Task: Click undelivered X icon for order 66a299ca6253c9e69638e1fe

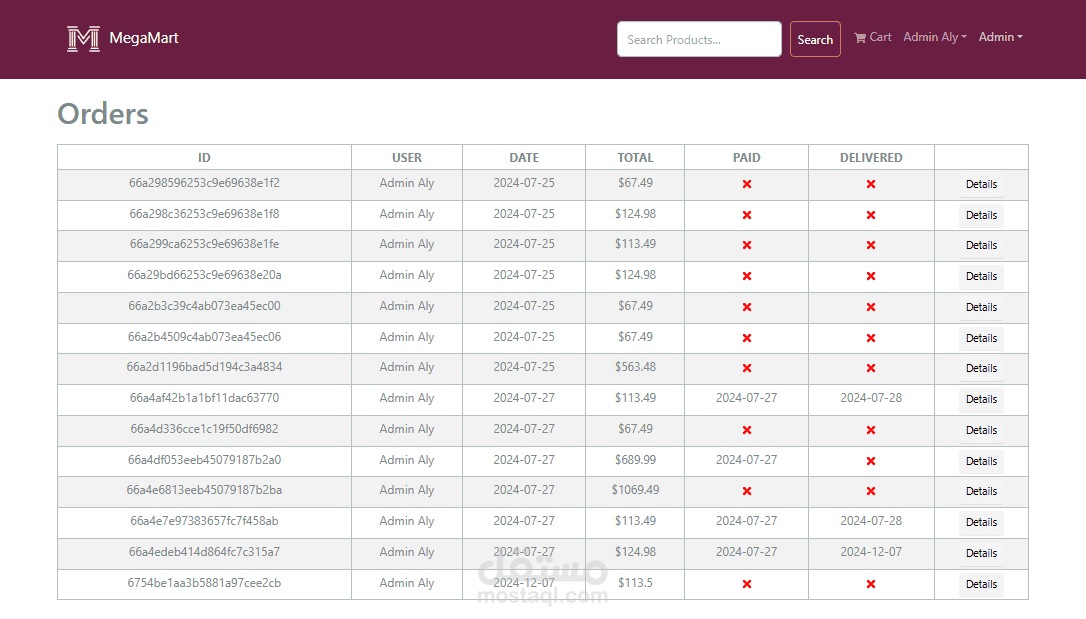Action: [x=871, y=245]
